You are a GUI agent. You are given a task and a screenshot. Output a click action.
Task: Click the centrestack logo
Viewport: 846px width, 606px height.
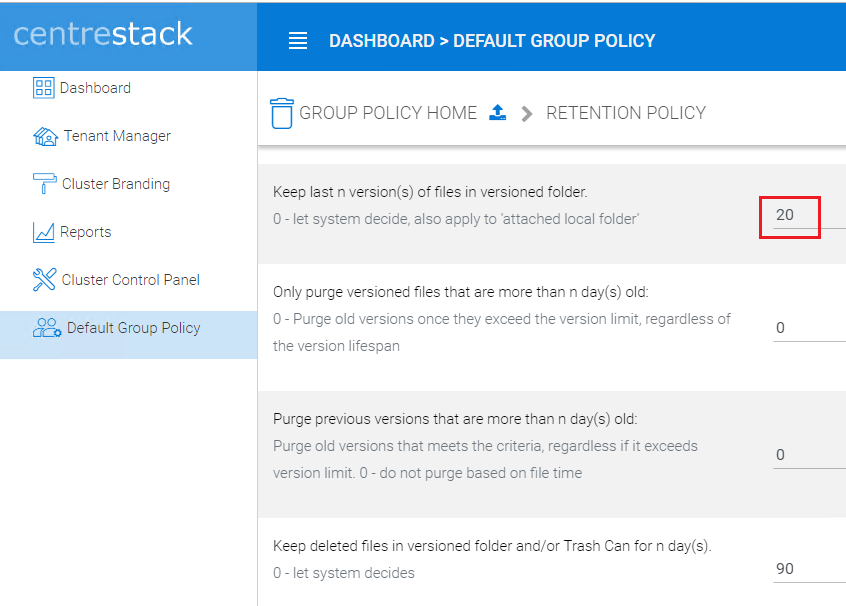[x=103, y=34]
